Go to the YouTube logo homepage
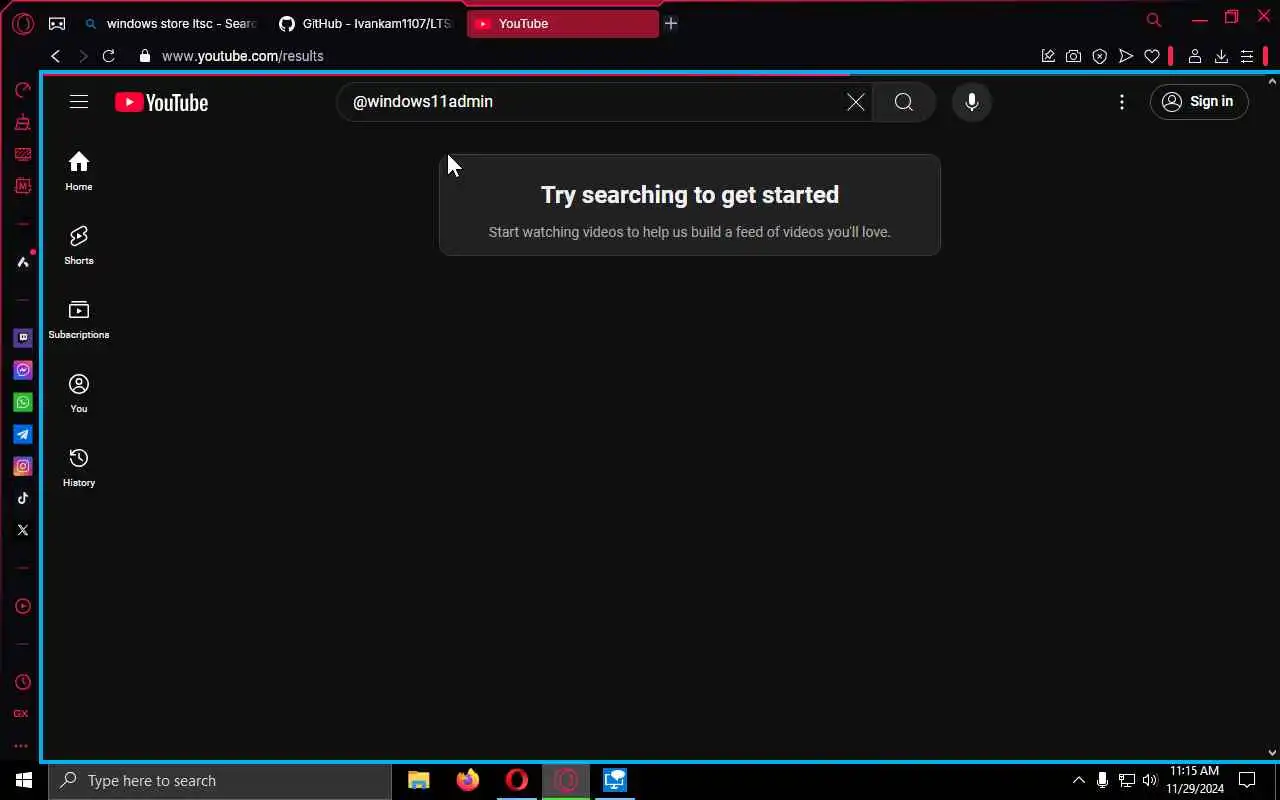The image size is (1280, 800). (161, 102)
